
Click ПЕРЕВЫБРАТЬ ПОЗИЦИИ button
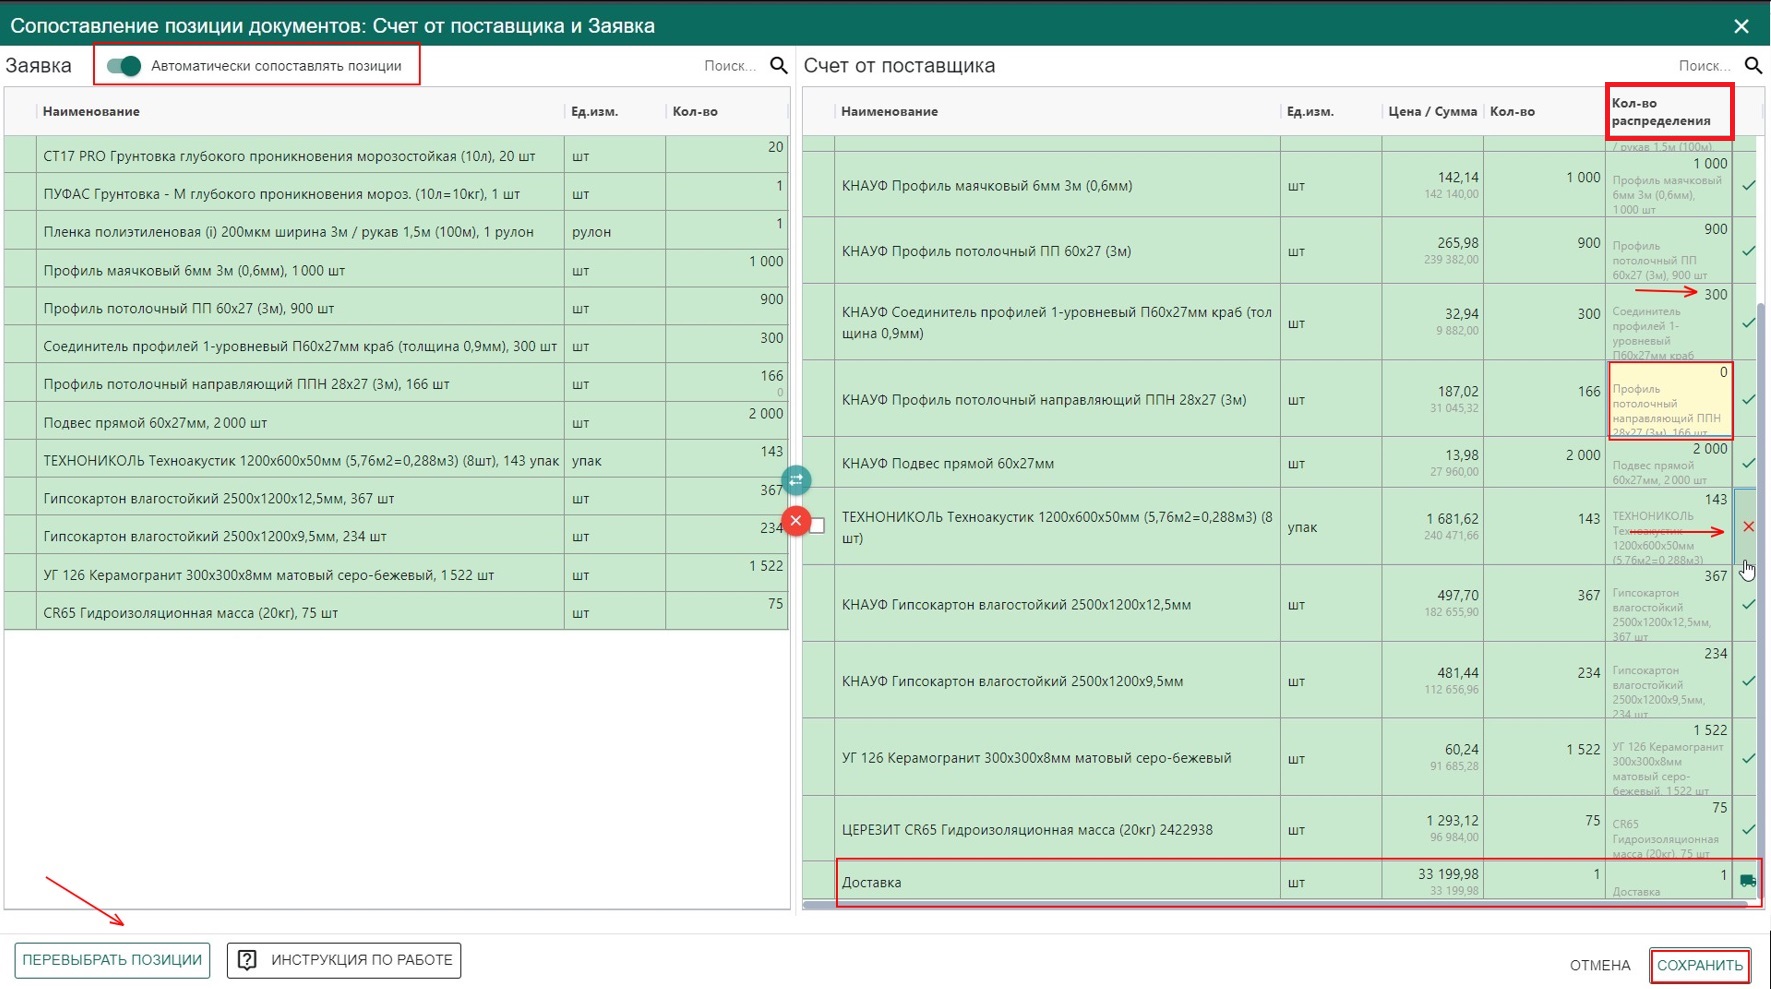pyautogui.click(x=112, y=960)
